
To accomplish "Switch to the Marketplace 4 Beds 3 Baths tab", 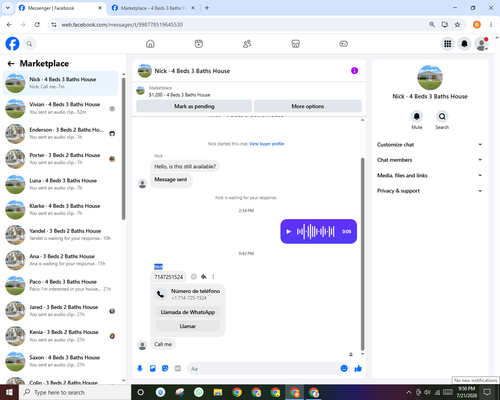I will tap(153, 8).
